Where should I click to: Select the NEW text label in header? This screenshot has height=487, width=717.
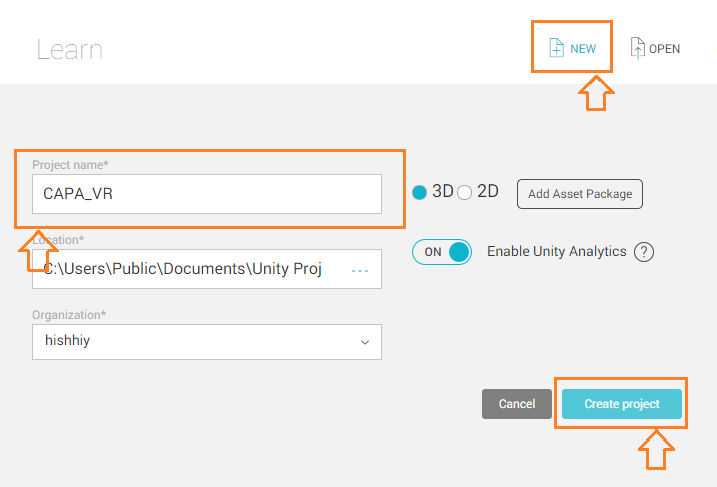pyautogui.click(x=583, y=49)
